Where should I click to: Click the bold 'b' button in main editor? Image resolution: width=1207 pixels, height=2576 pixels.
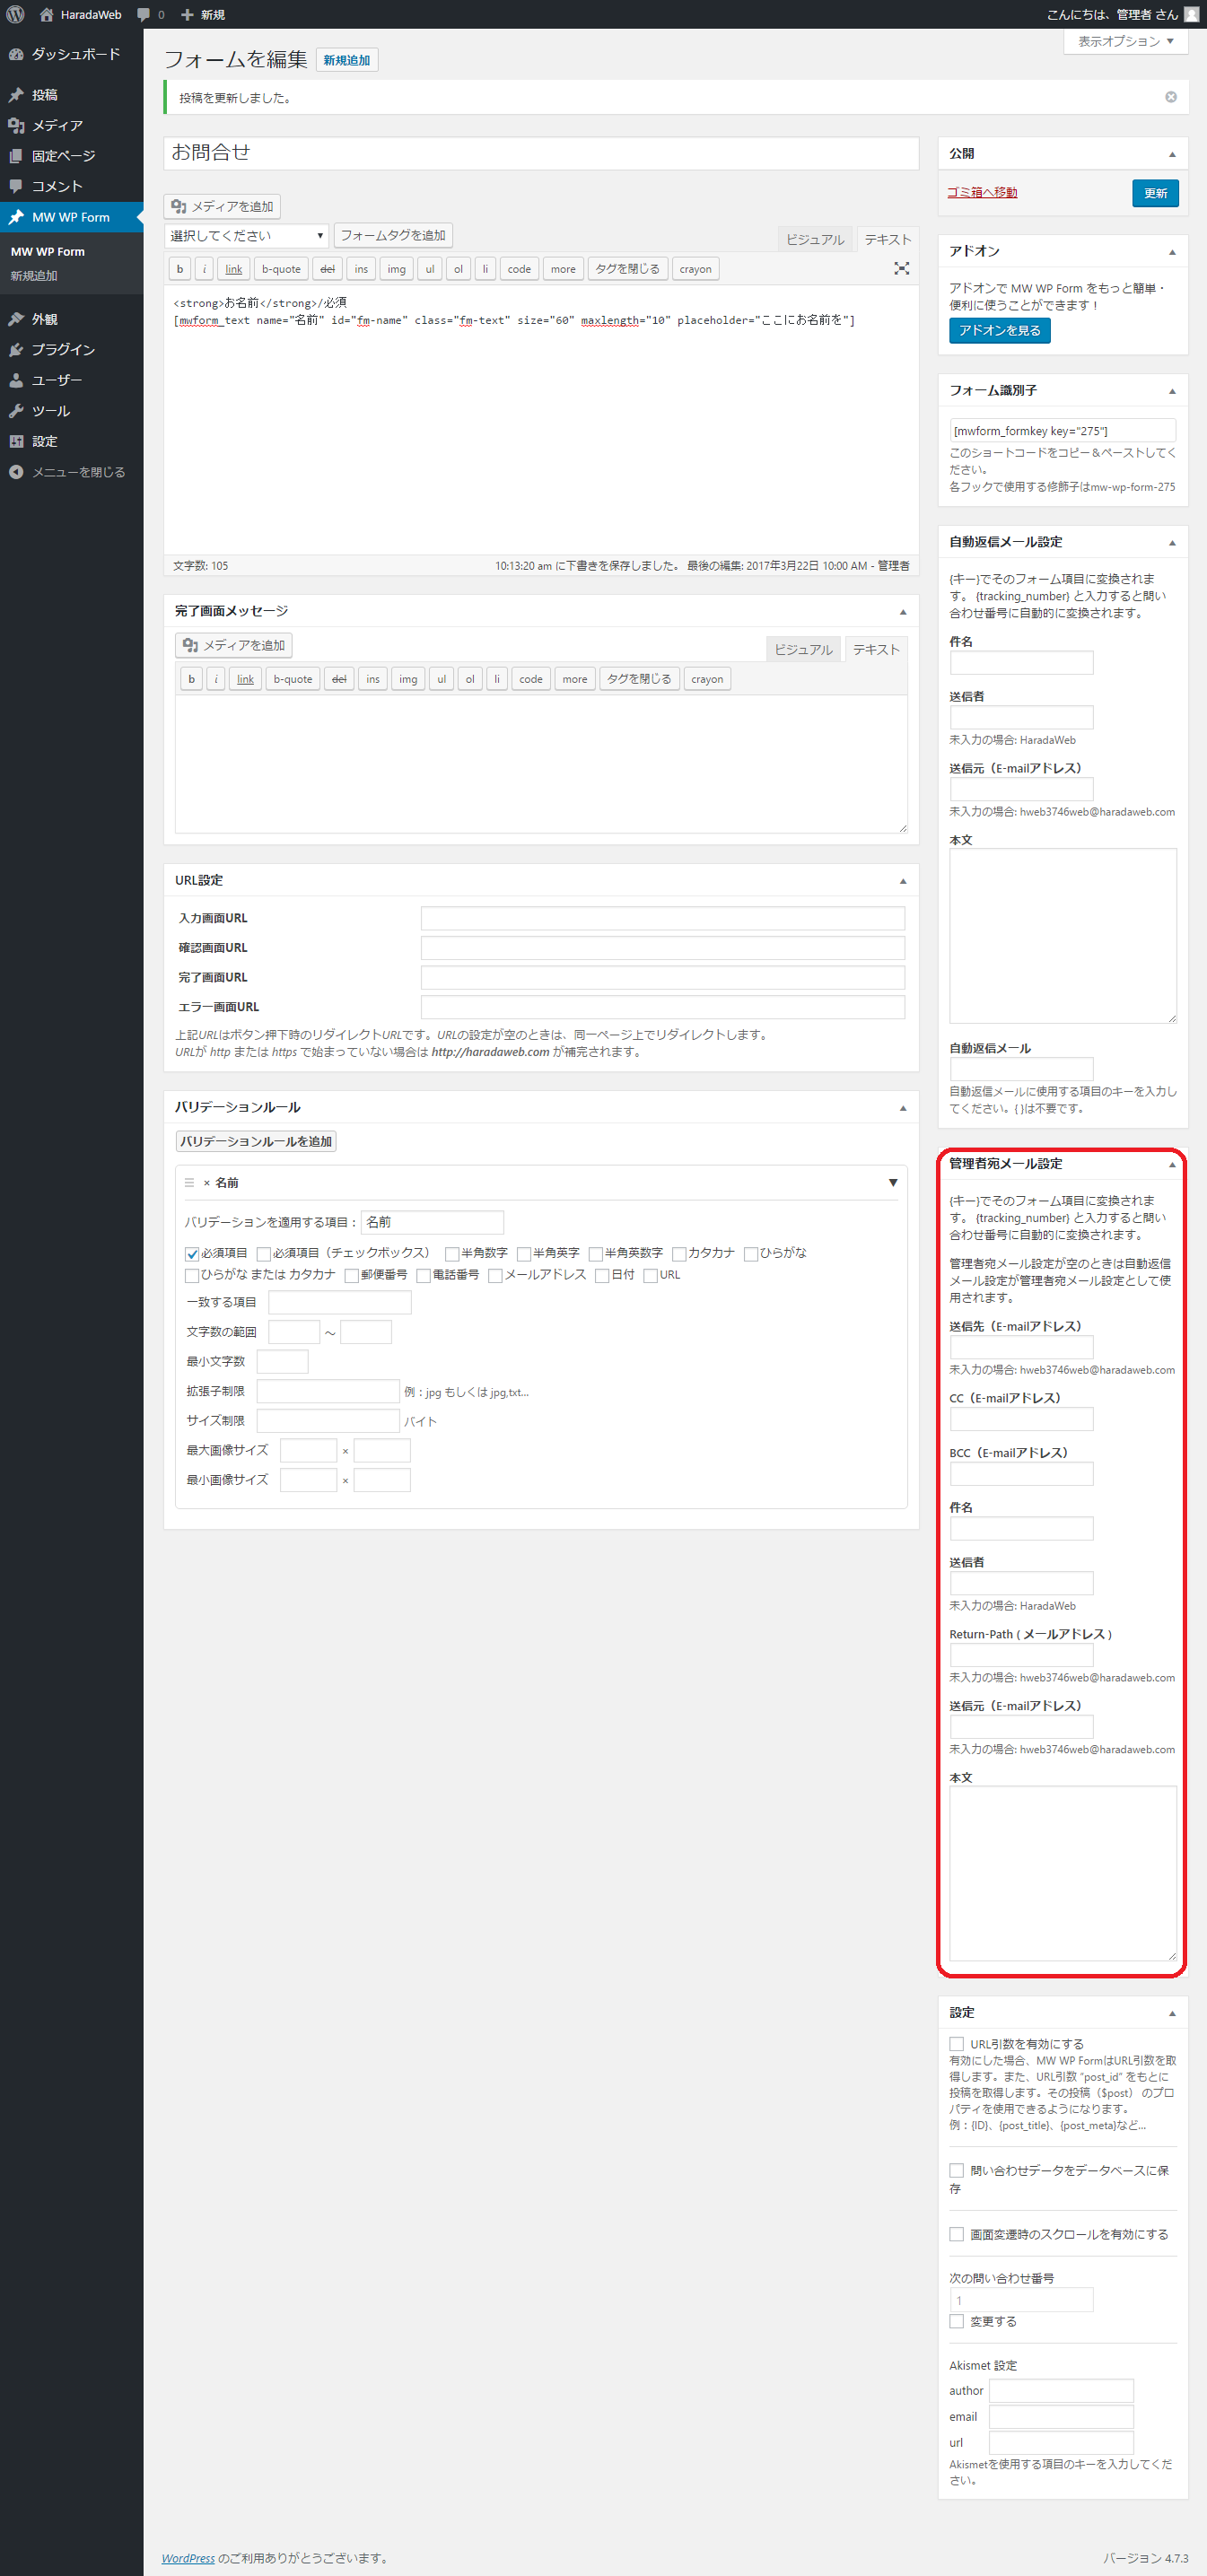[x=180, y=269]
